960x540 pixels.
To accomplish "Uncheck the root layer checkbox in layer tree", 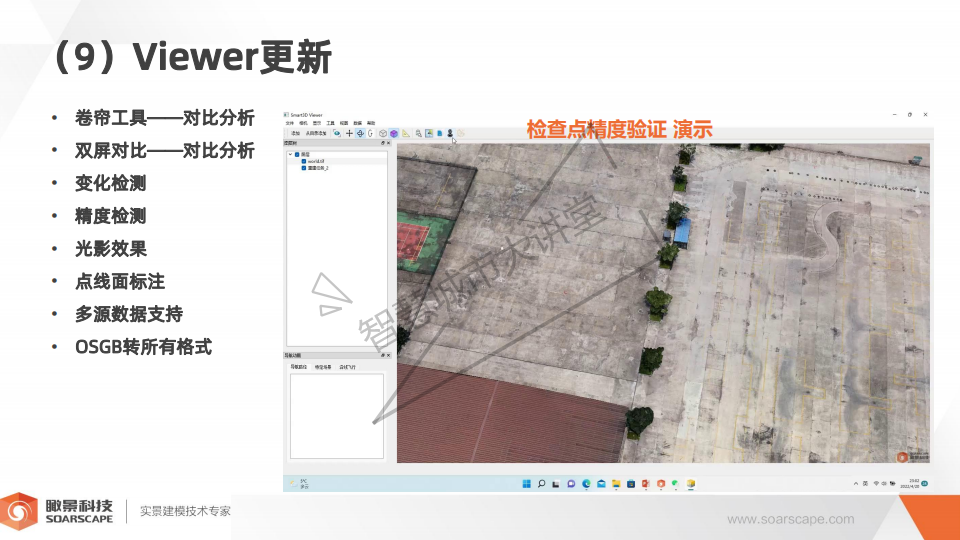I will [x=297, y=154].
